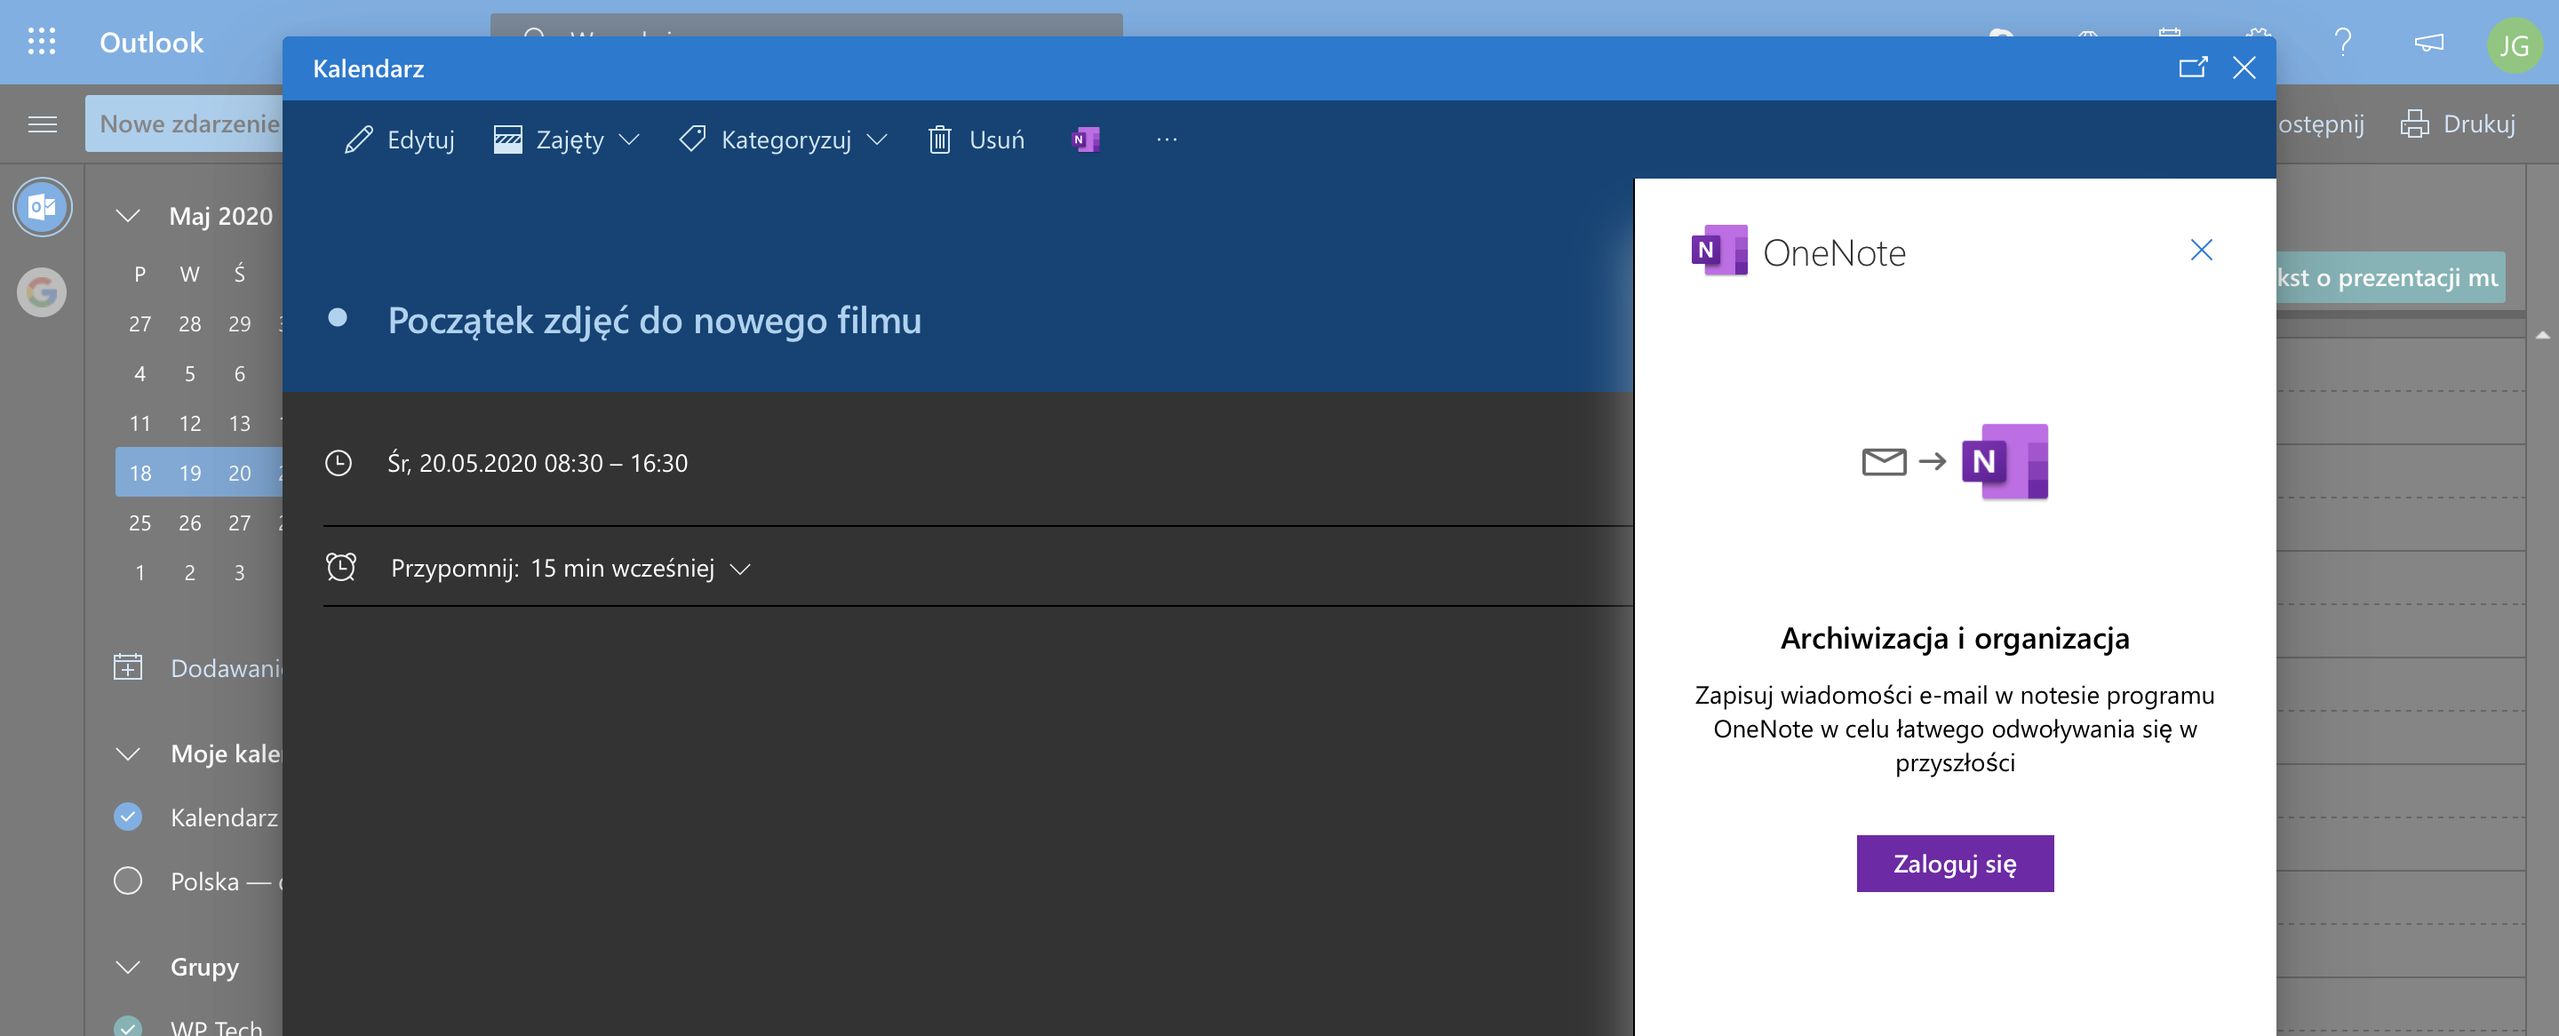Open more options ellipsis in toolbar
This screenshot has width=2559, height=1036.
(x=1166, y=140)
